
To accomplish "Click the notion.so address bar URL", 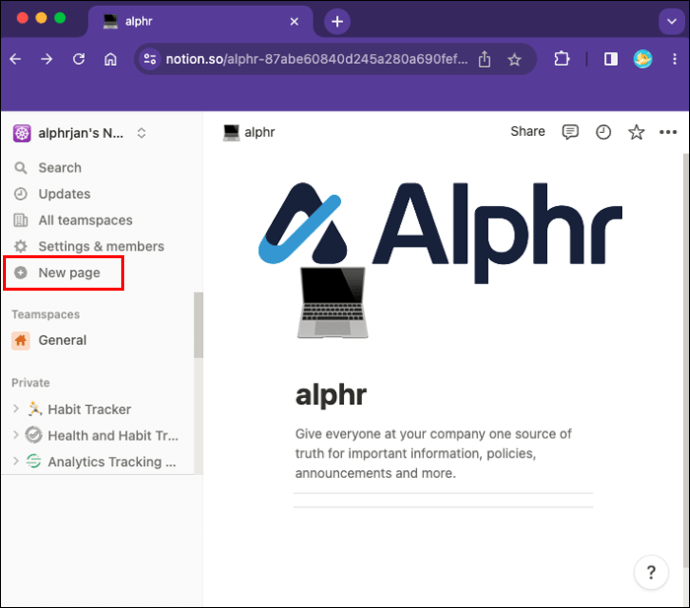I will [x=316, y=59].
